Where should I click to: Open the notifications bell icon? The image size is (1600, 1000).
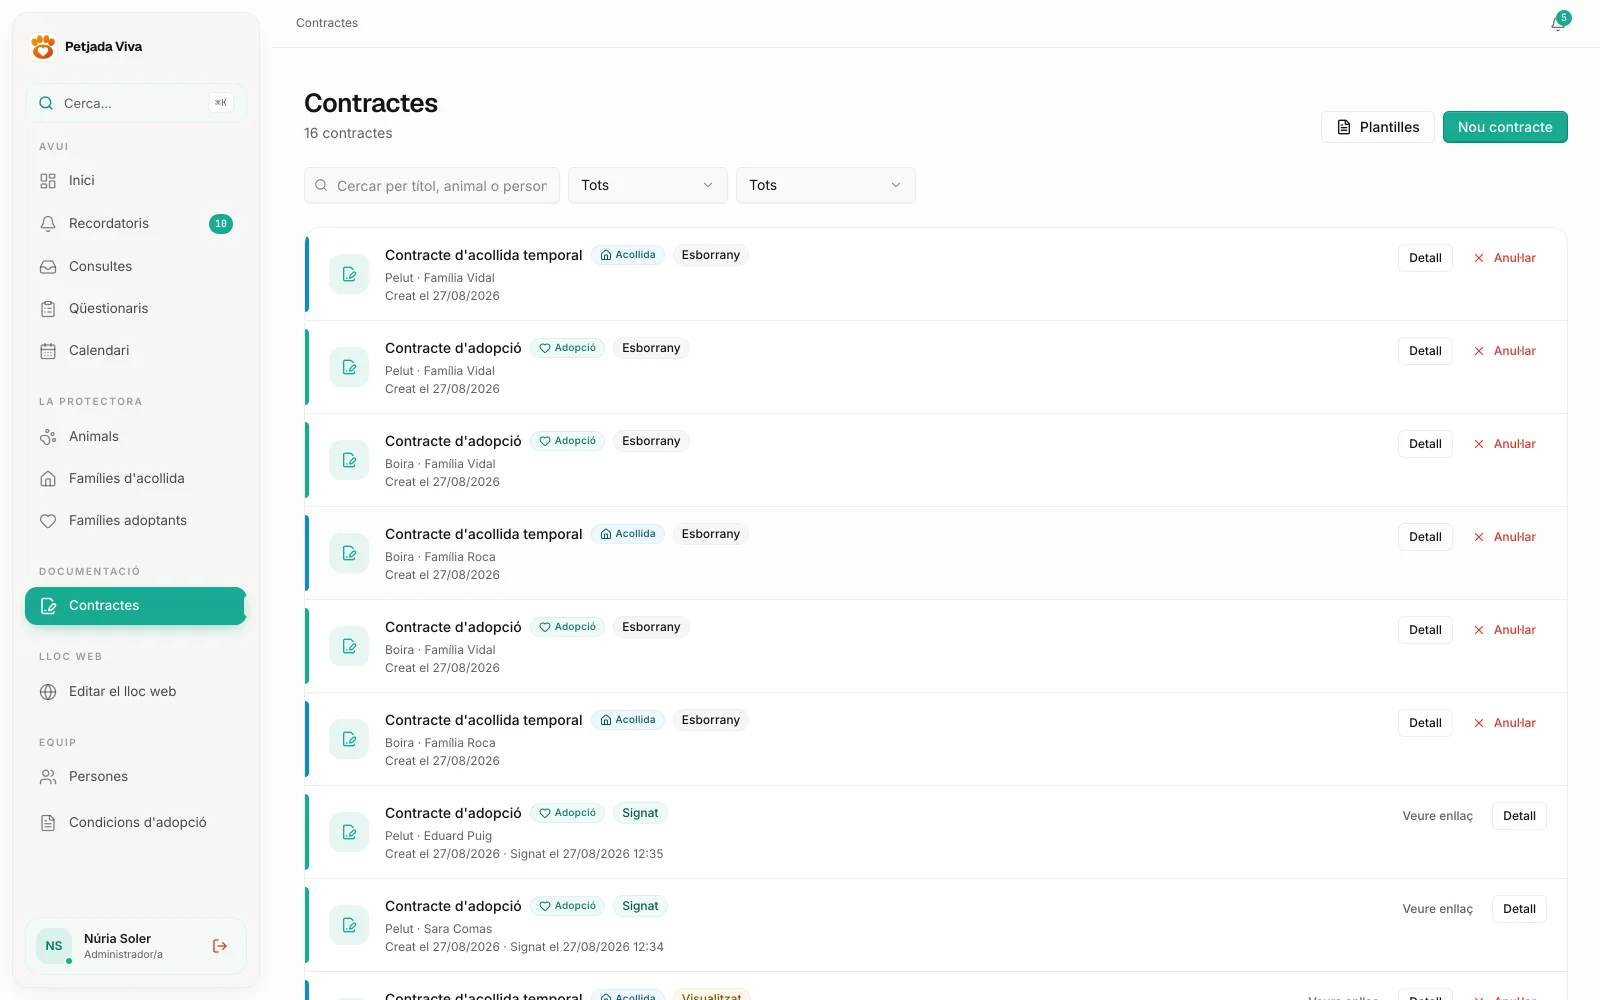[1558, 23]
